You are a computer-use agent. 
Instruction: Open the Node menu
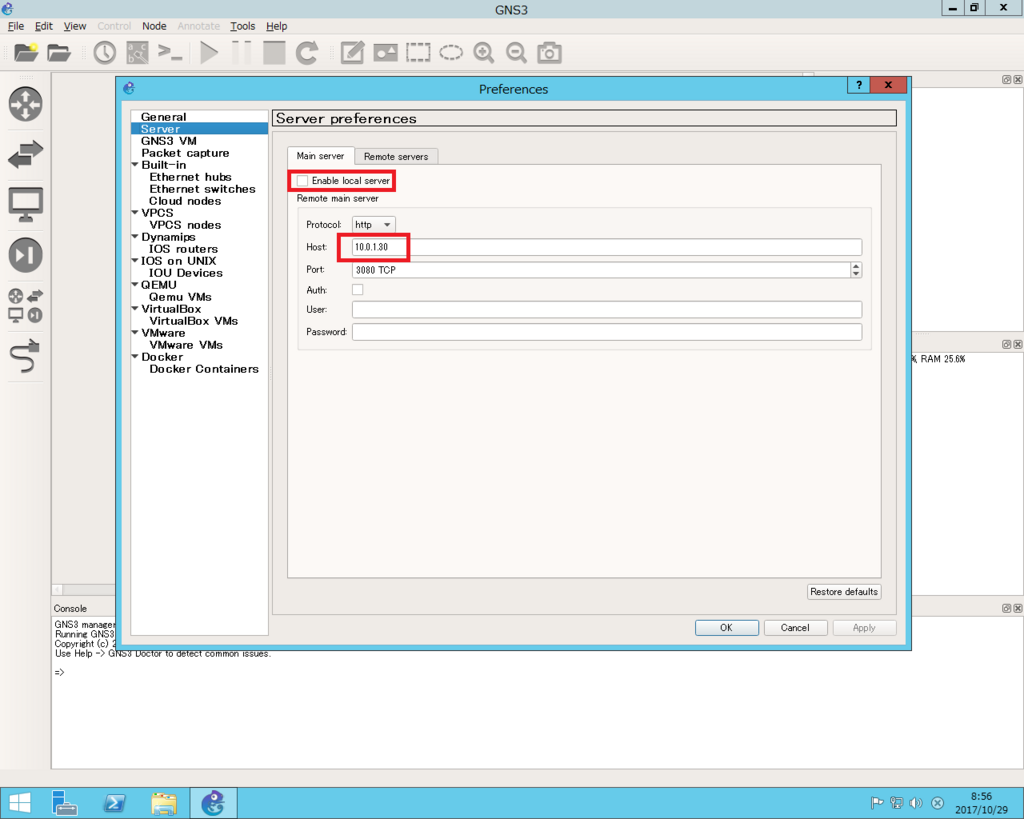[x=154, y=26]
